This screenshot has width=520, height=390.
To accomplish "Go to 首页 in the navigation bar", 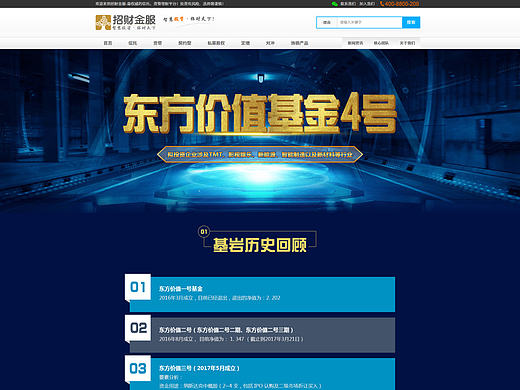I will pos(108,43).
